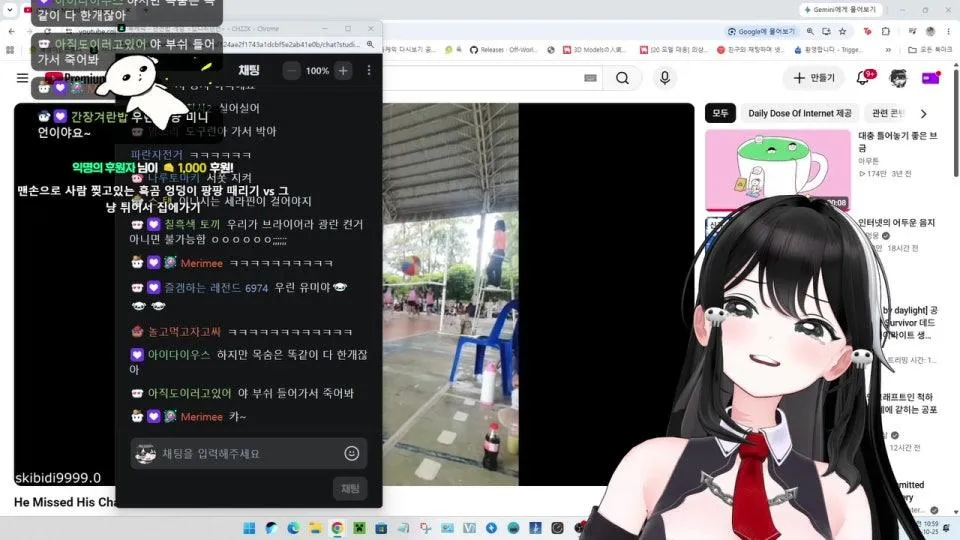Image resolution: width=960 pixels, height=540 pixels.
Task: Click username Merimee in chat message 카~
Action: point(201,416)
